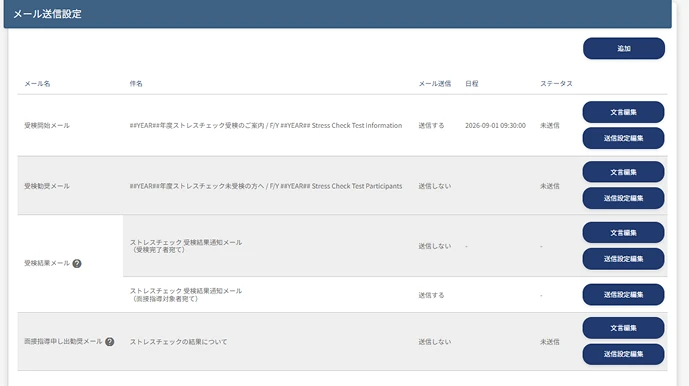Viewport: 689px width, 386px height.
Task: Click the 面接指導申し出勧奨メール label
Action: [63, 341]
